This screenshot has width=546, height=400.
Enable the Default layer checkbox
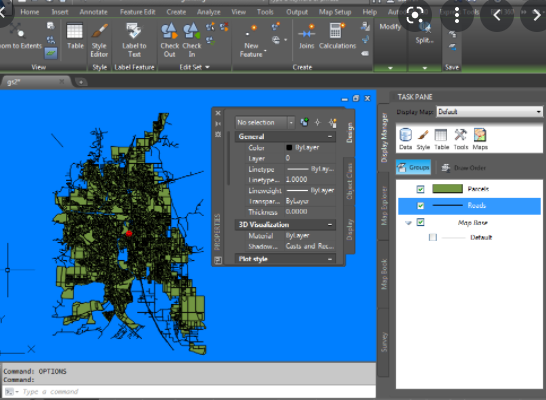click(433, 237)
